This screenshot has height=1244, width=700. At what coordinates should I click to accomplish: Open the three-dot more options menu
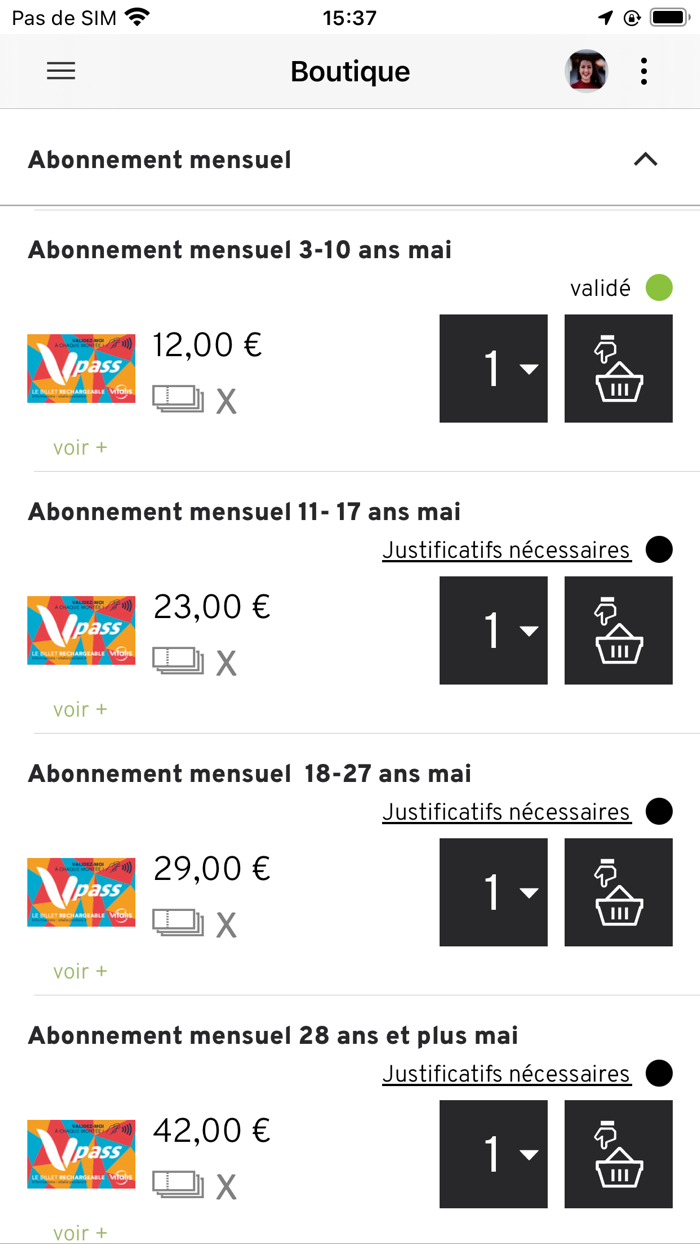pyautogui.click(x=644, y=71)
